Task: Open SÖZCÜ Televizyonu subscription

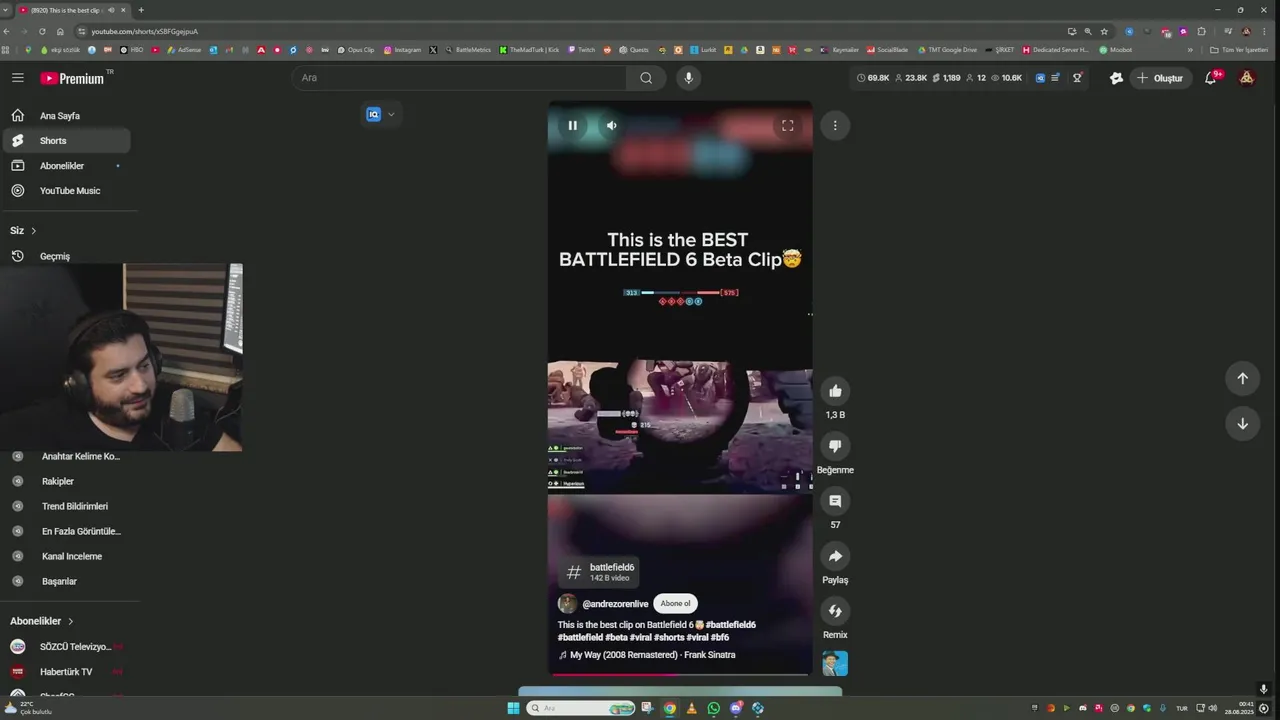Action: [66, 647]
